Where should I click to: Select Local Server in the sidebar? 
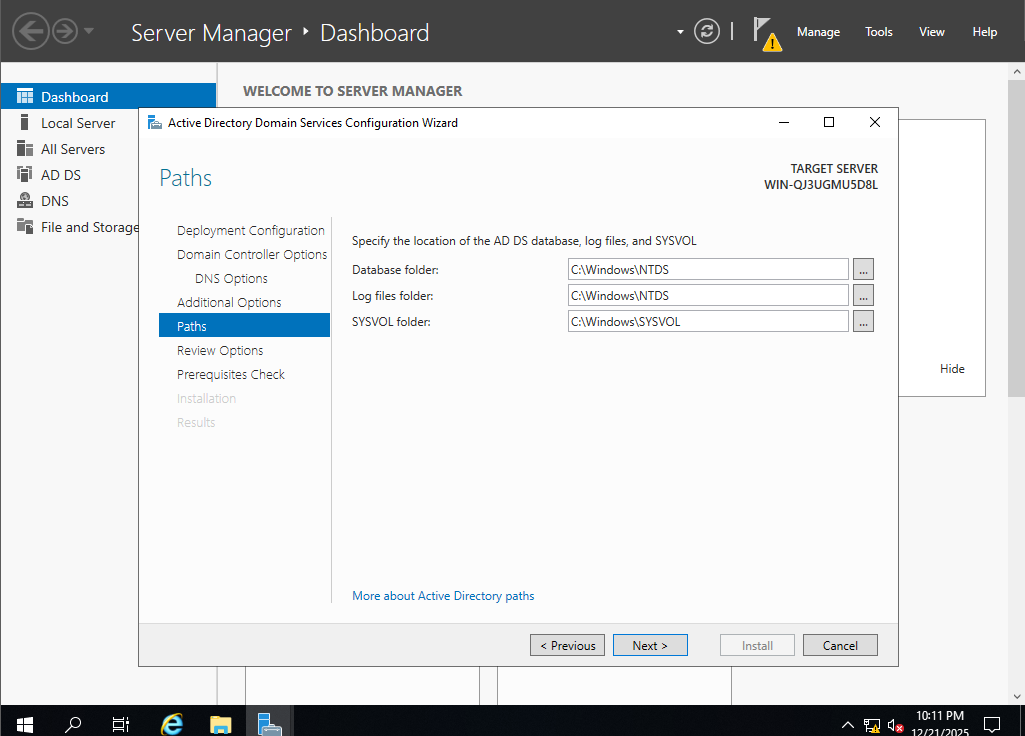point(78,123)
